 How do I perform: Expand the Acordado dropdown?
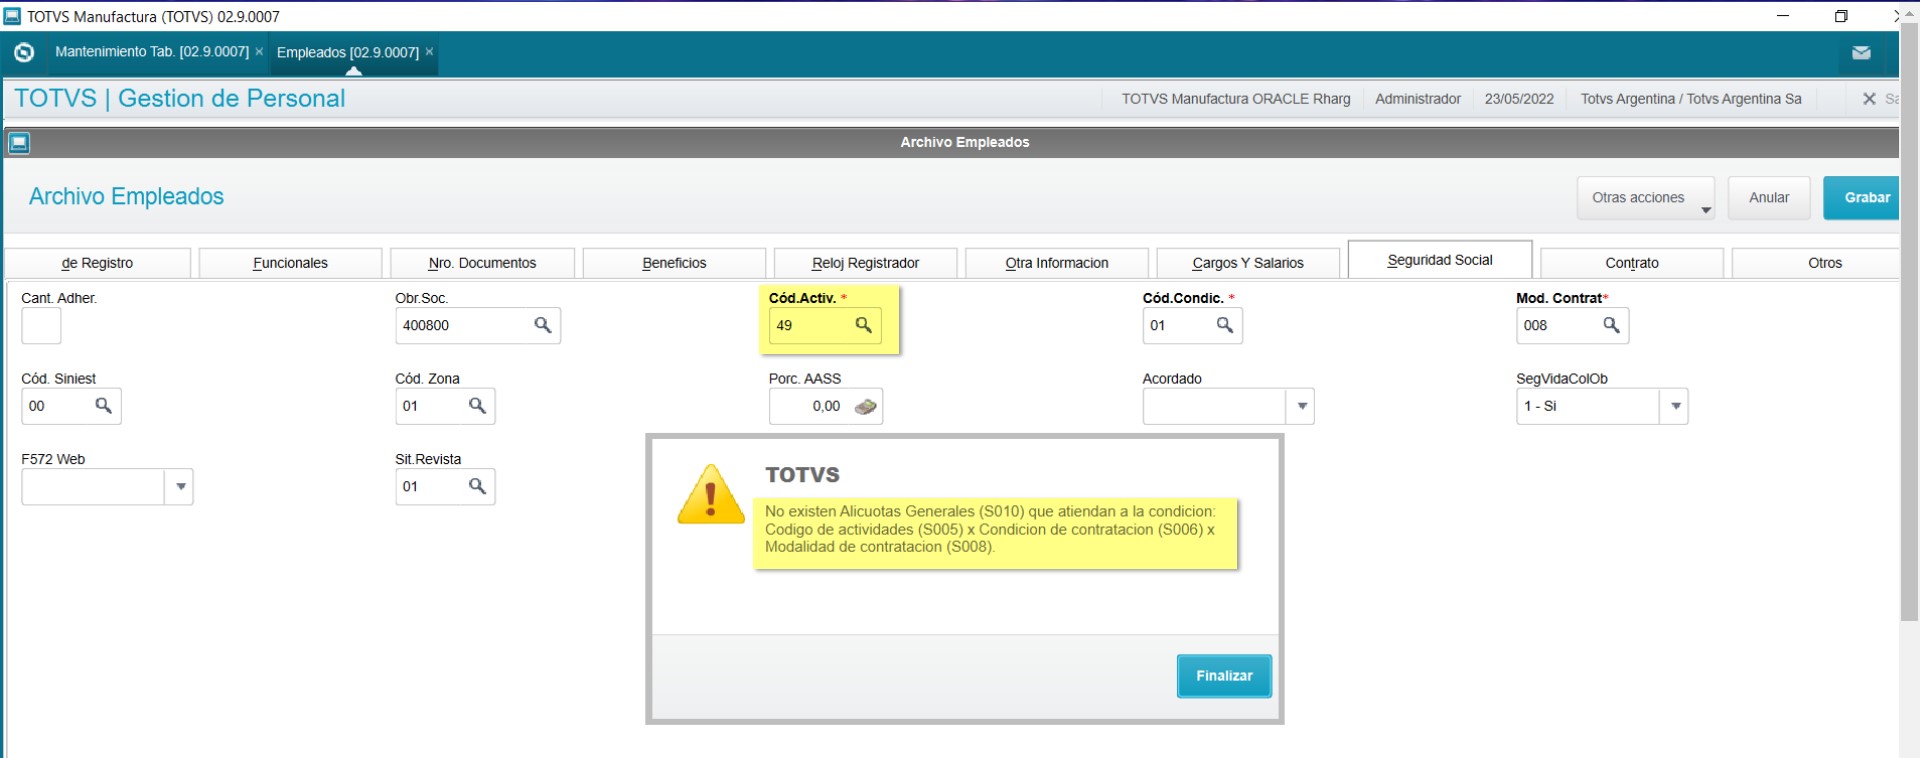coord(1301,406)
